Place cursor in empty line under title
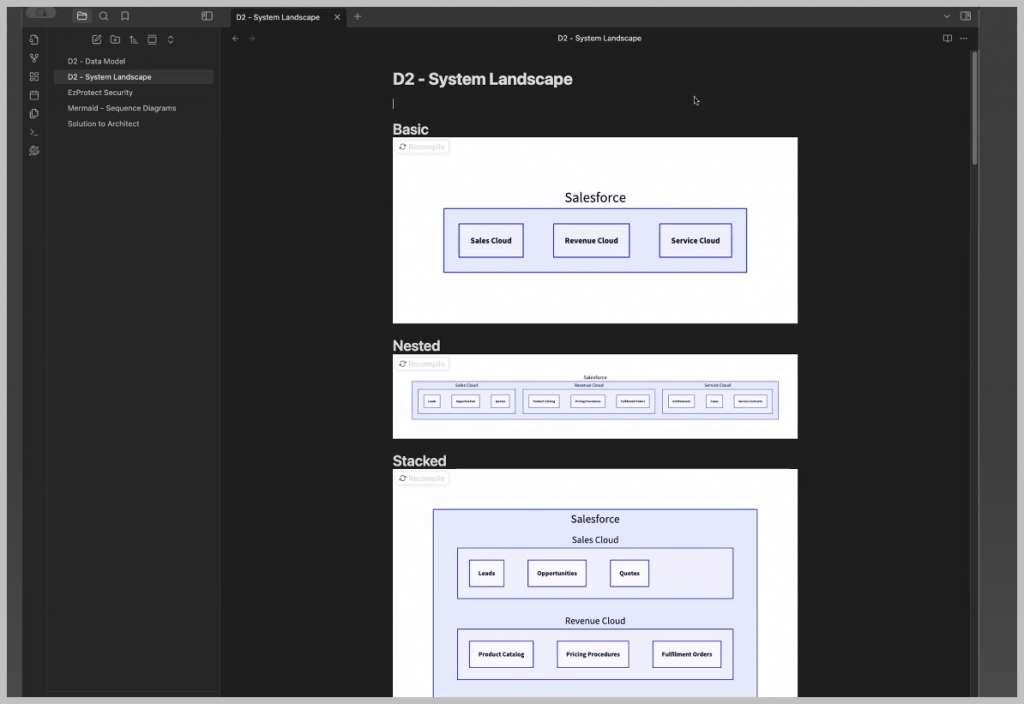 (594, 103)
